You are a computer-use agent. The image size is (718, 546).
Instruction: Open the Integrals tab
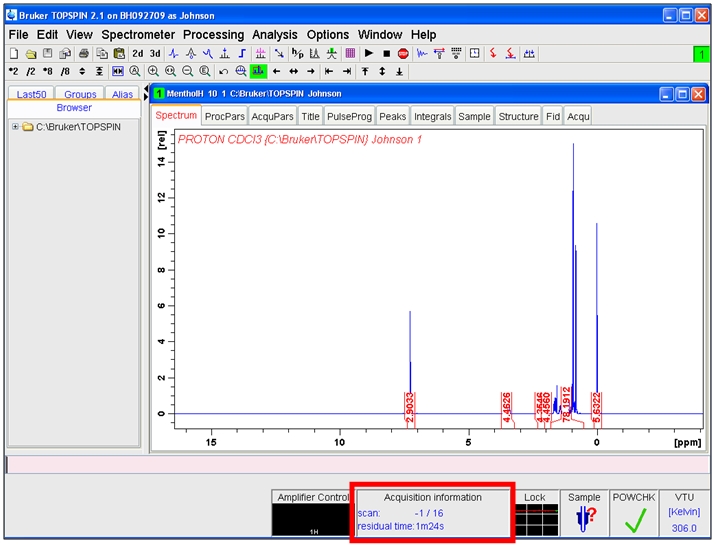coord(432,116)
